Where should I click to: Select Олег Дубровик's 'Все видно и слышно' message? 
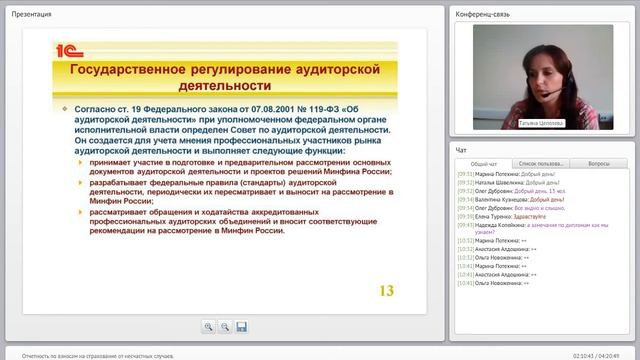511,208
